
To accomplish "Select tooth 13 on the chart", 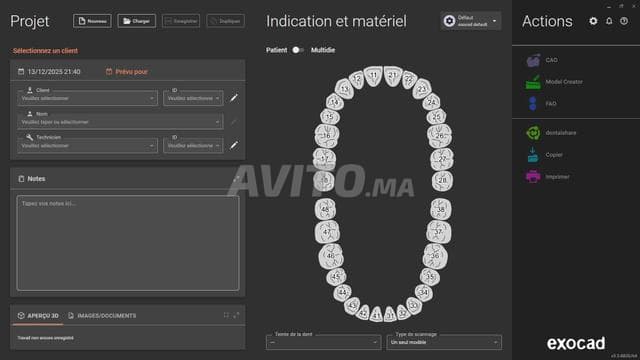I will (x=345, y=89).
